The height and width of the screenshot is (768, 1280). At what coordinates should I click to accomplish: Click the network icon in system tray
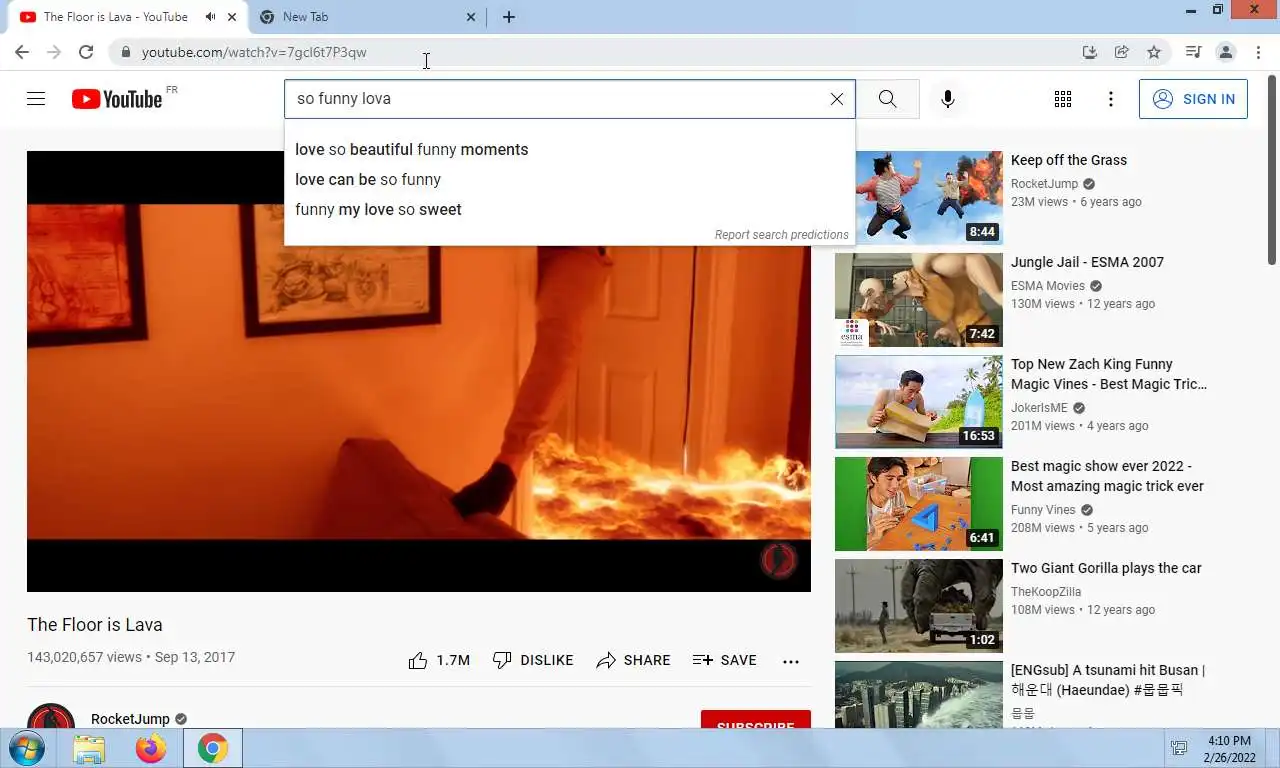click(1179, 748)
